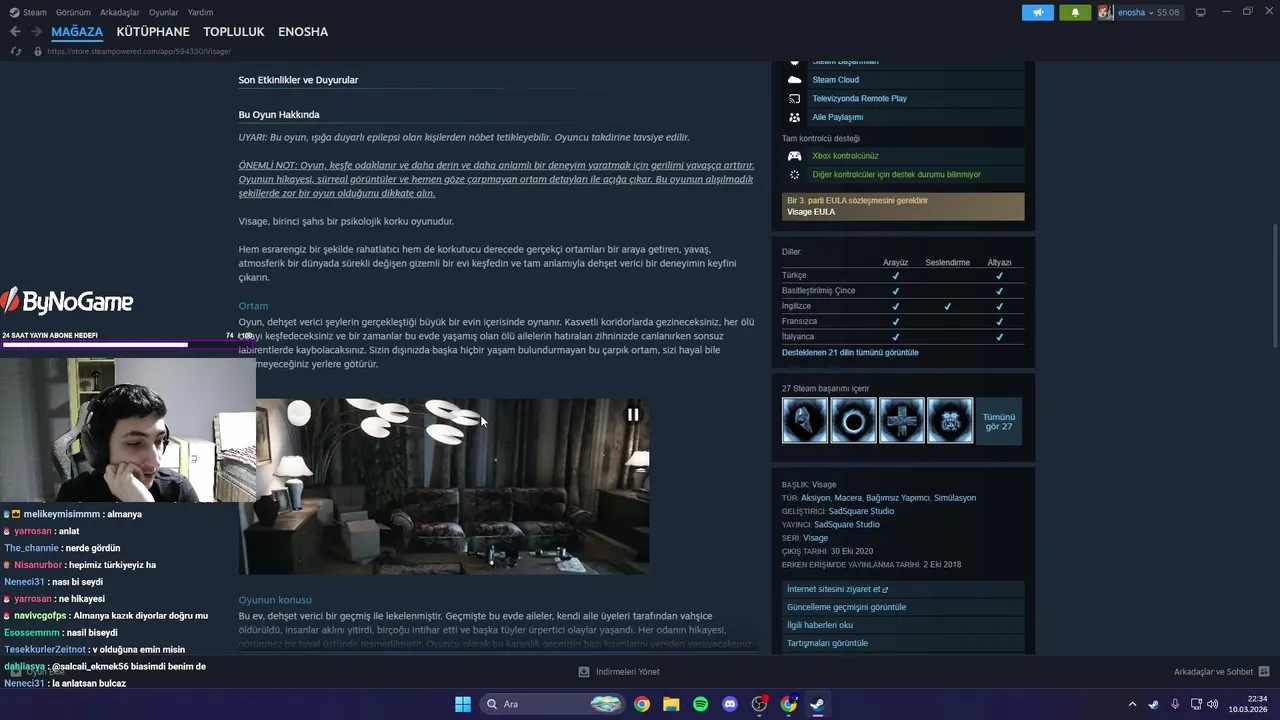Open the Macera genre link
Screen dimensions: 1280x720
848,498
